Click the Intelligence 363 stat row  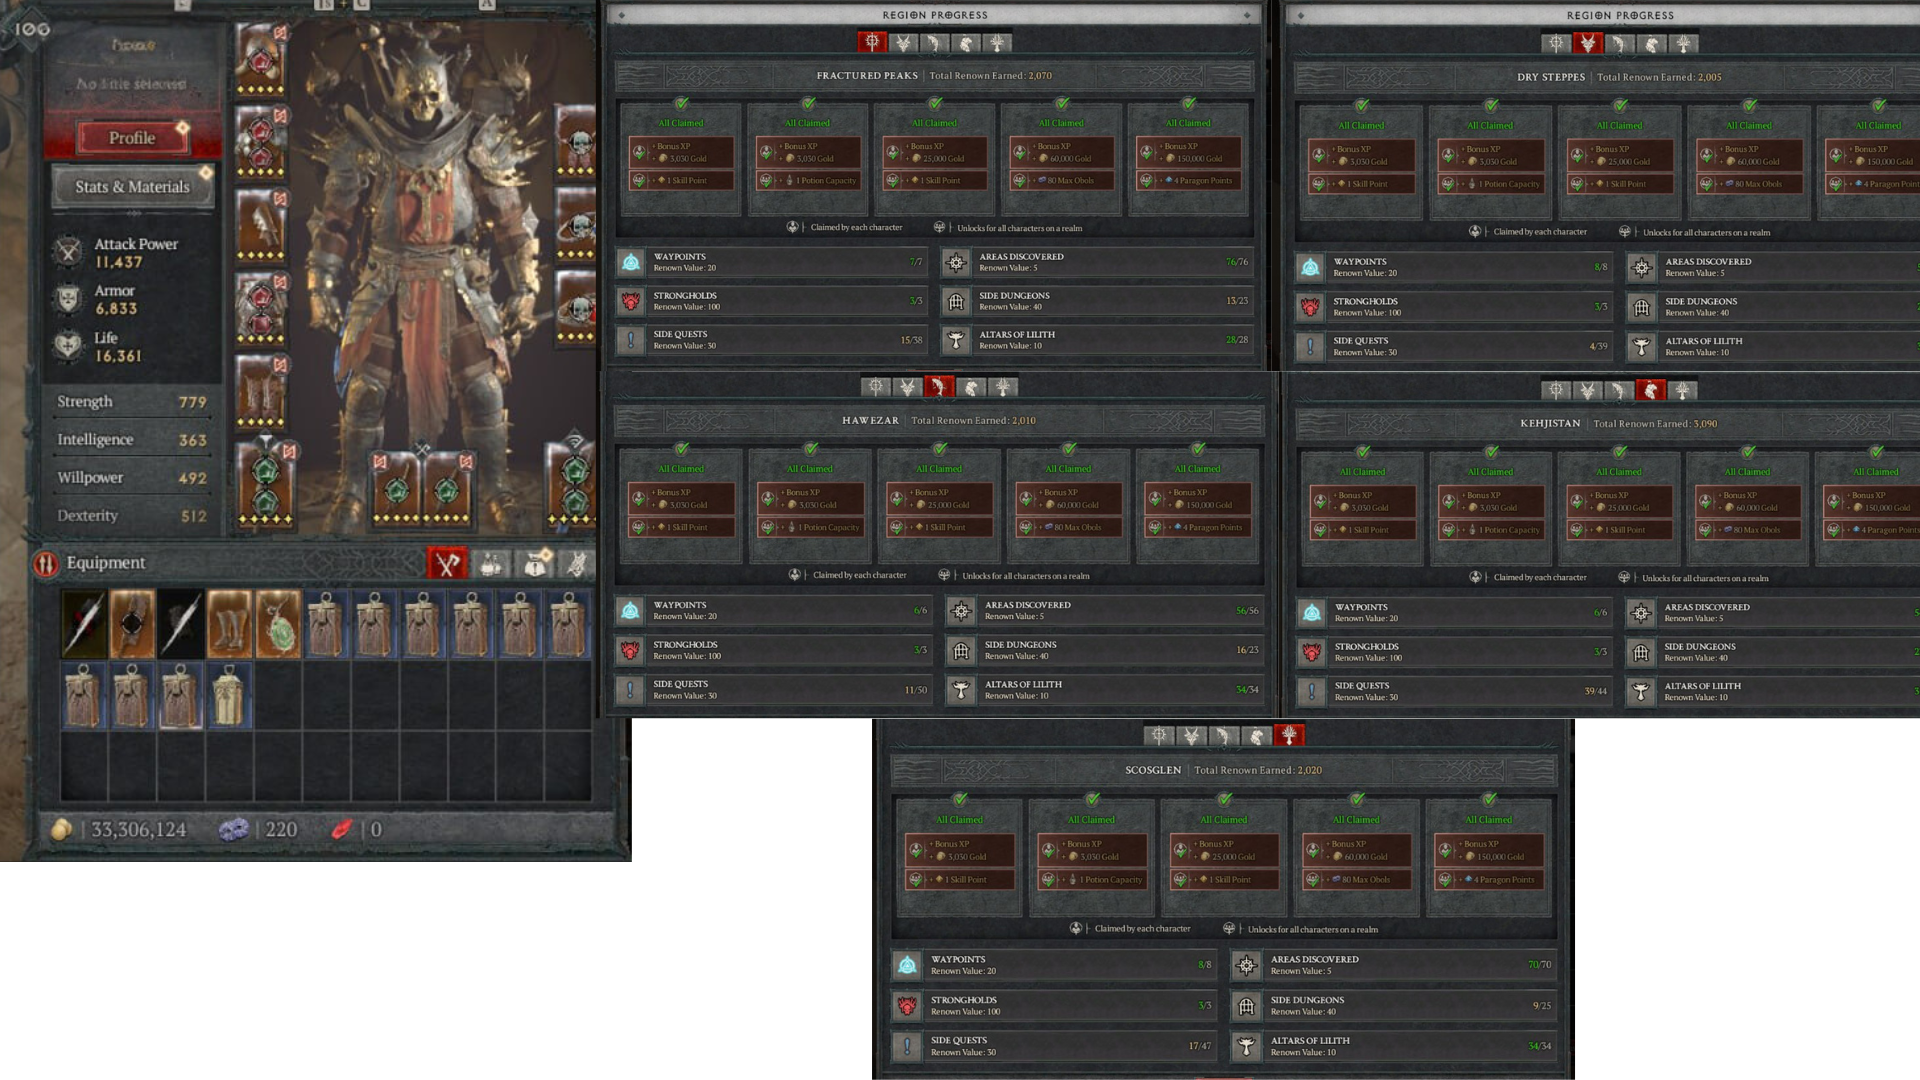pos(132,440)
